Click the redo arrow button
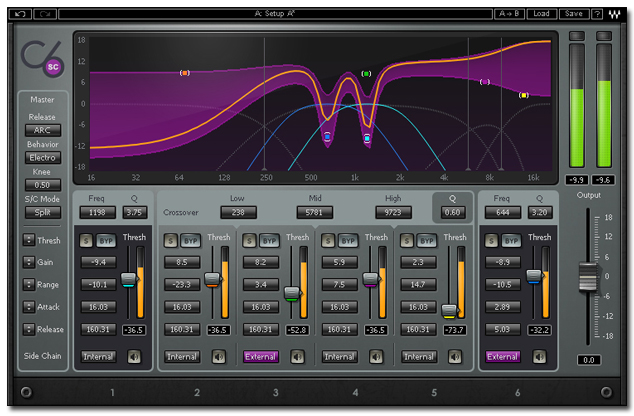Viewport: 634px width, 416px height. click(x=45, y=14)
